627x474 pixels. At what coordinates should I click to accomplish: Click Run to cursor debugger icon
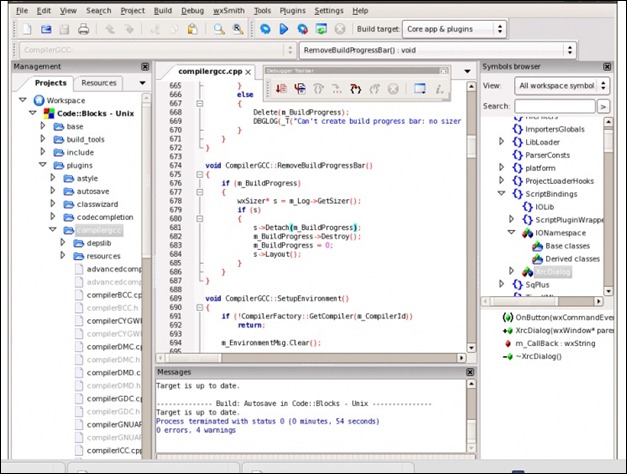[x=300, y=88]
